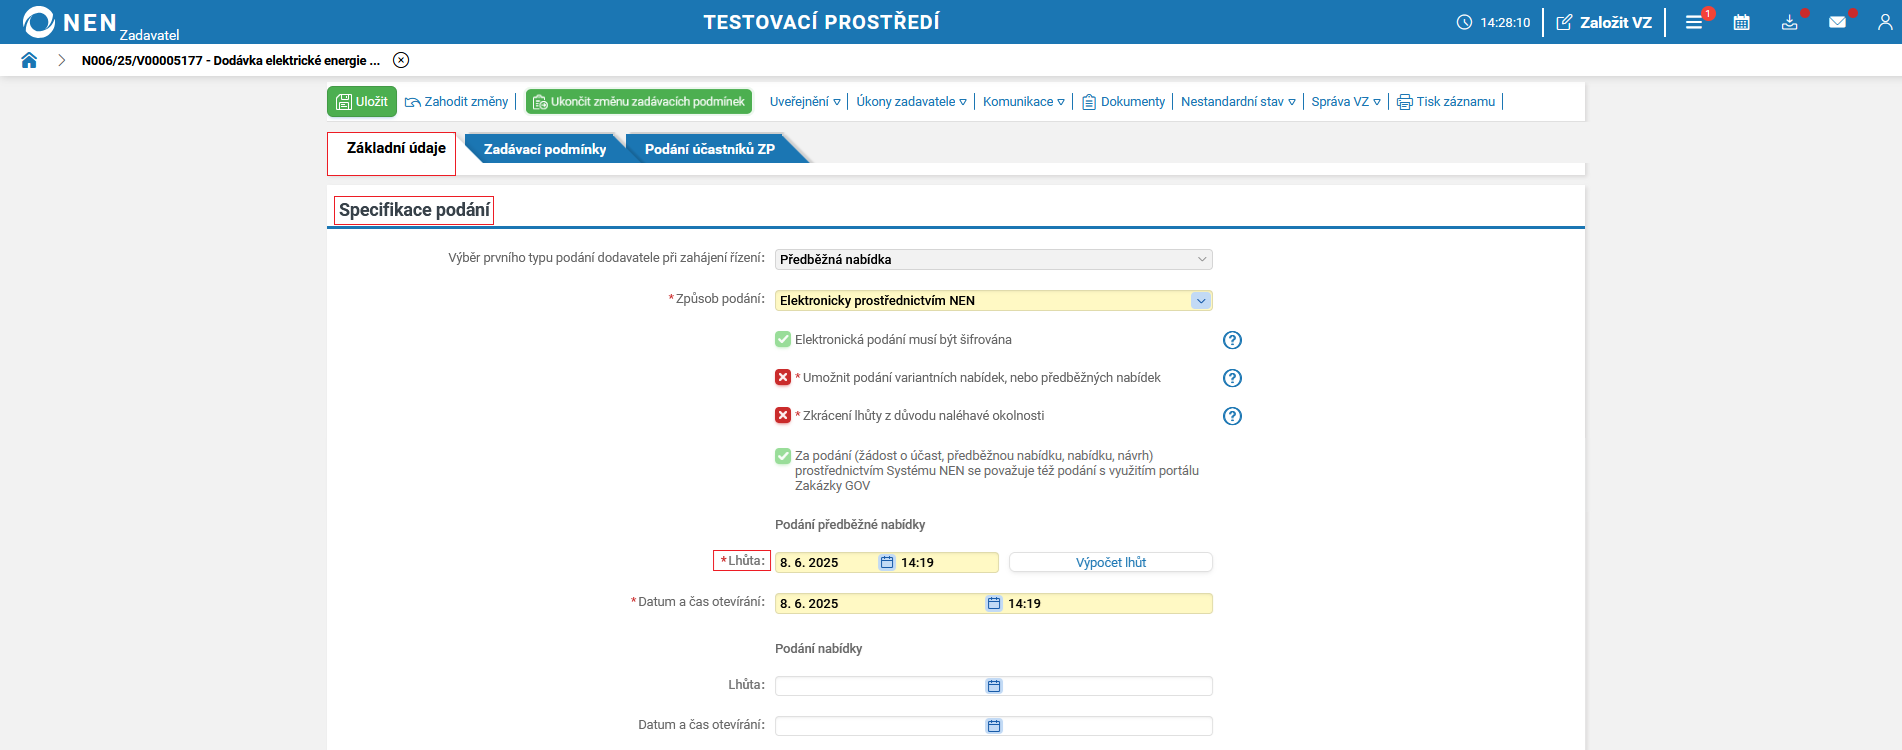This screenshot has width=1902, height=750.
Task: Switch to Podání účastníků ZP tab
Action: (x=710, y=149)
